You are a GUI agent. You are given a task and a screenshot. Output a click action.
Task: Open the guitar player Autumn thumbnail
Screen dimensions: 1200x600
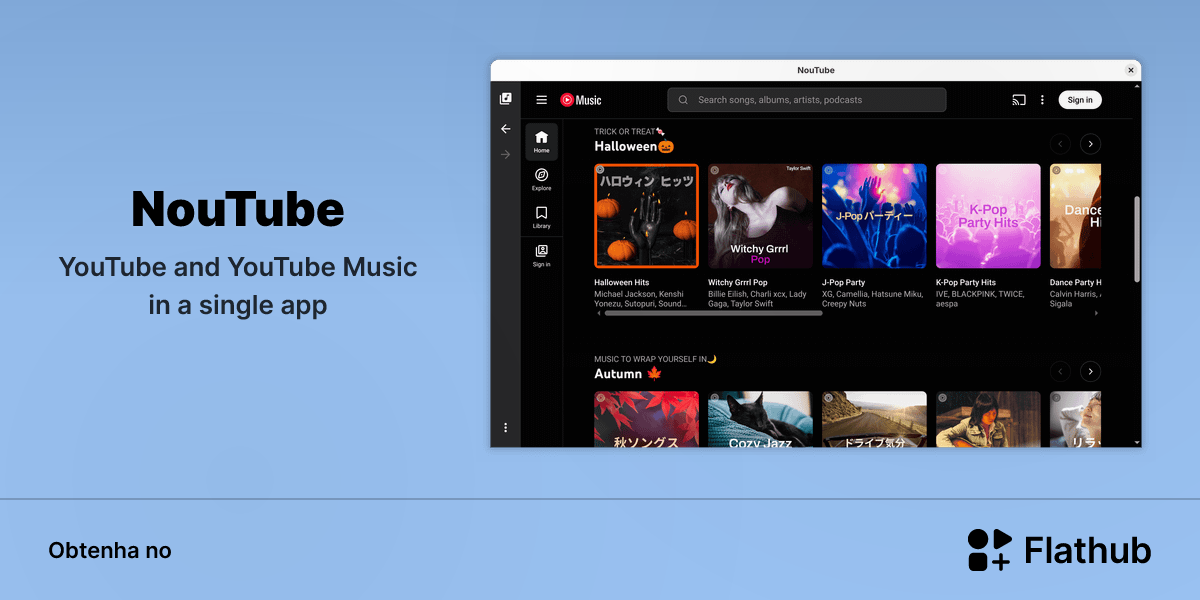(988, 419)
